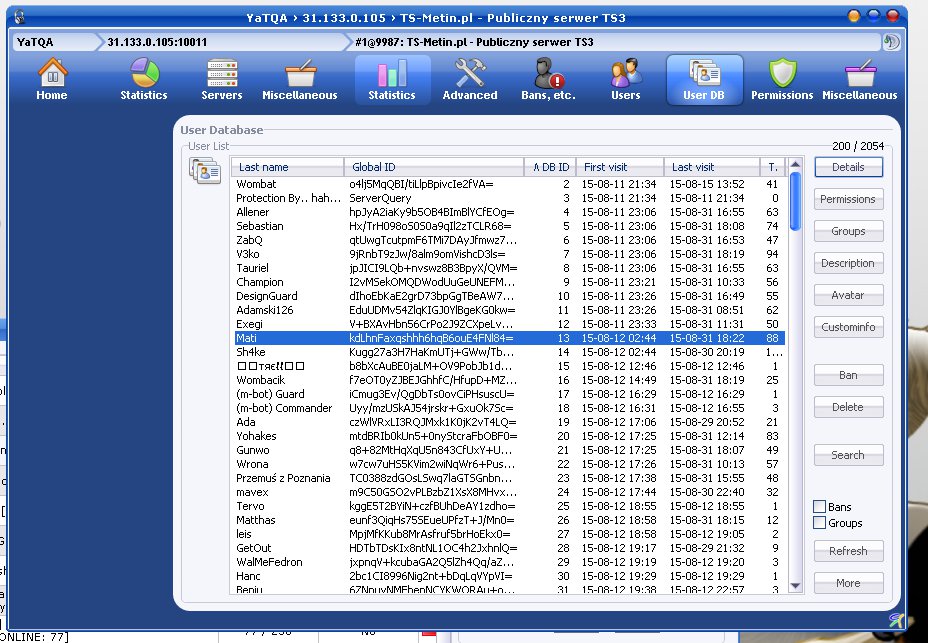Open the Bans, etc. section

pos(548,80)
